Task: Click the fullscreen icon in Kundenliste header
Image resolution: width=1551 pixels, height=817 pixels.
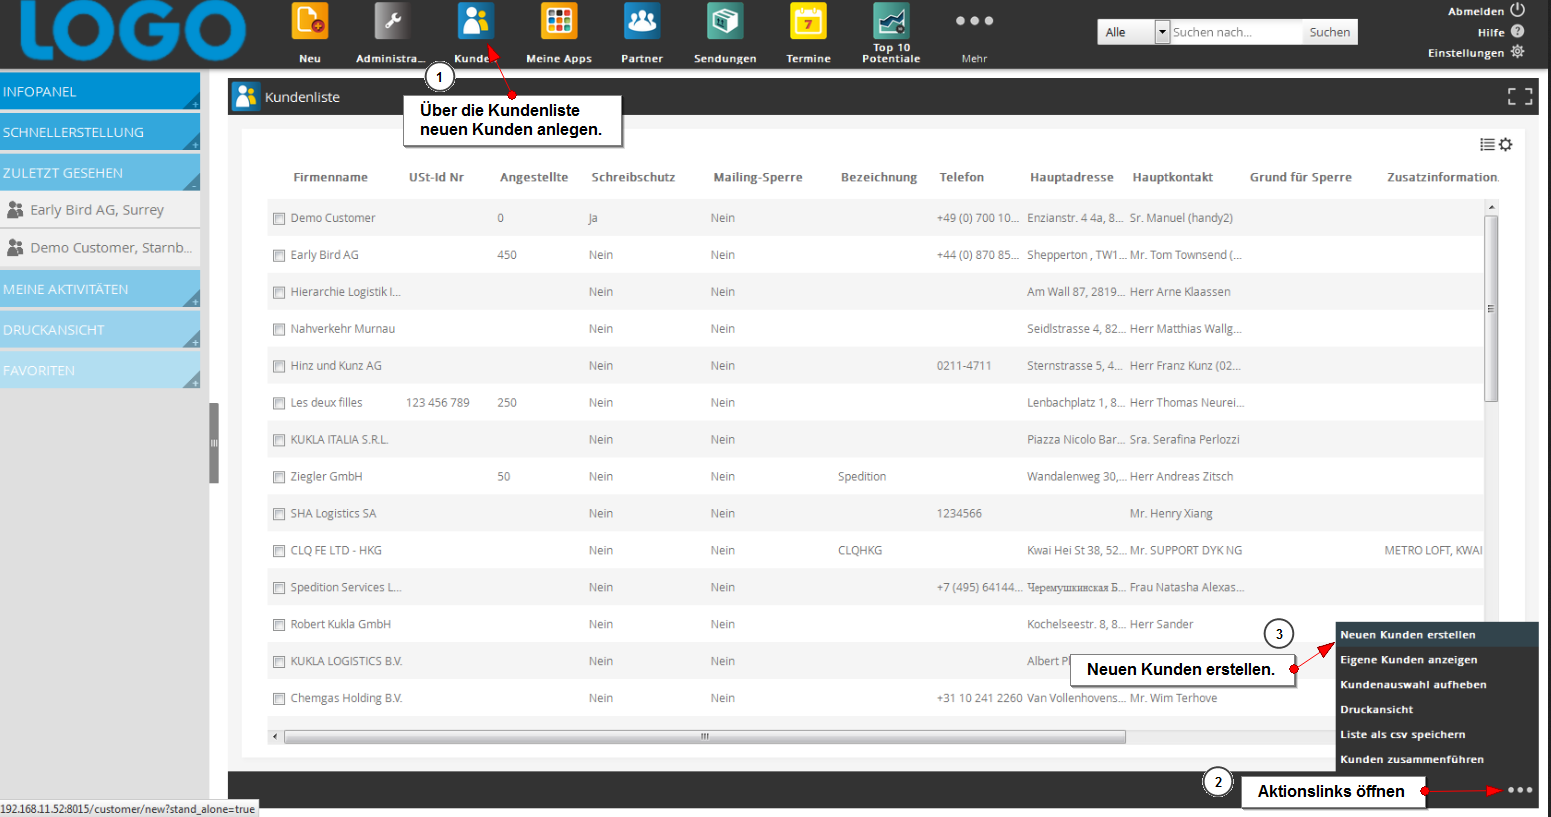Action: pyautogui.click(x=1519, y=96)
